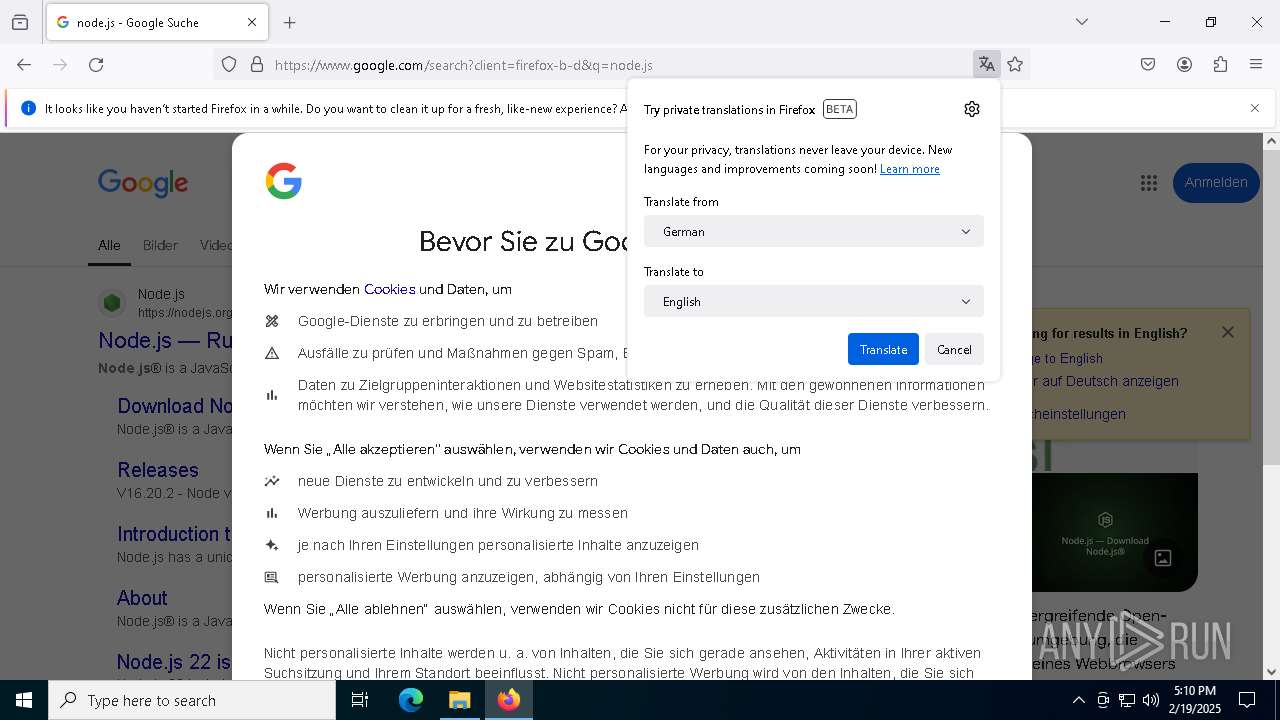This screenshot has width=1280, height=720.
Task: Open the Node.js 22 result link
Action: click(174, 662)
